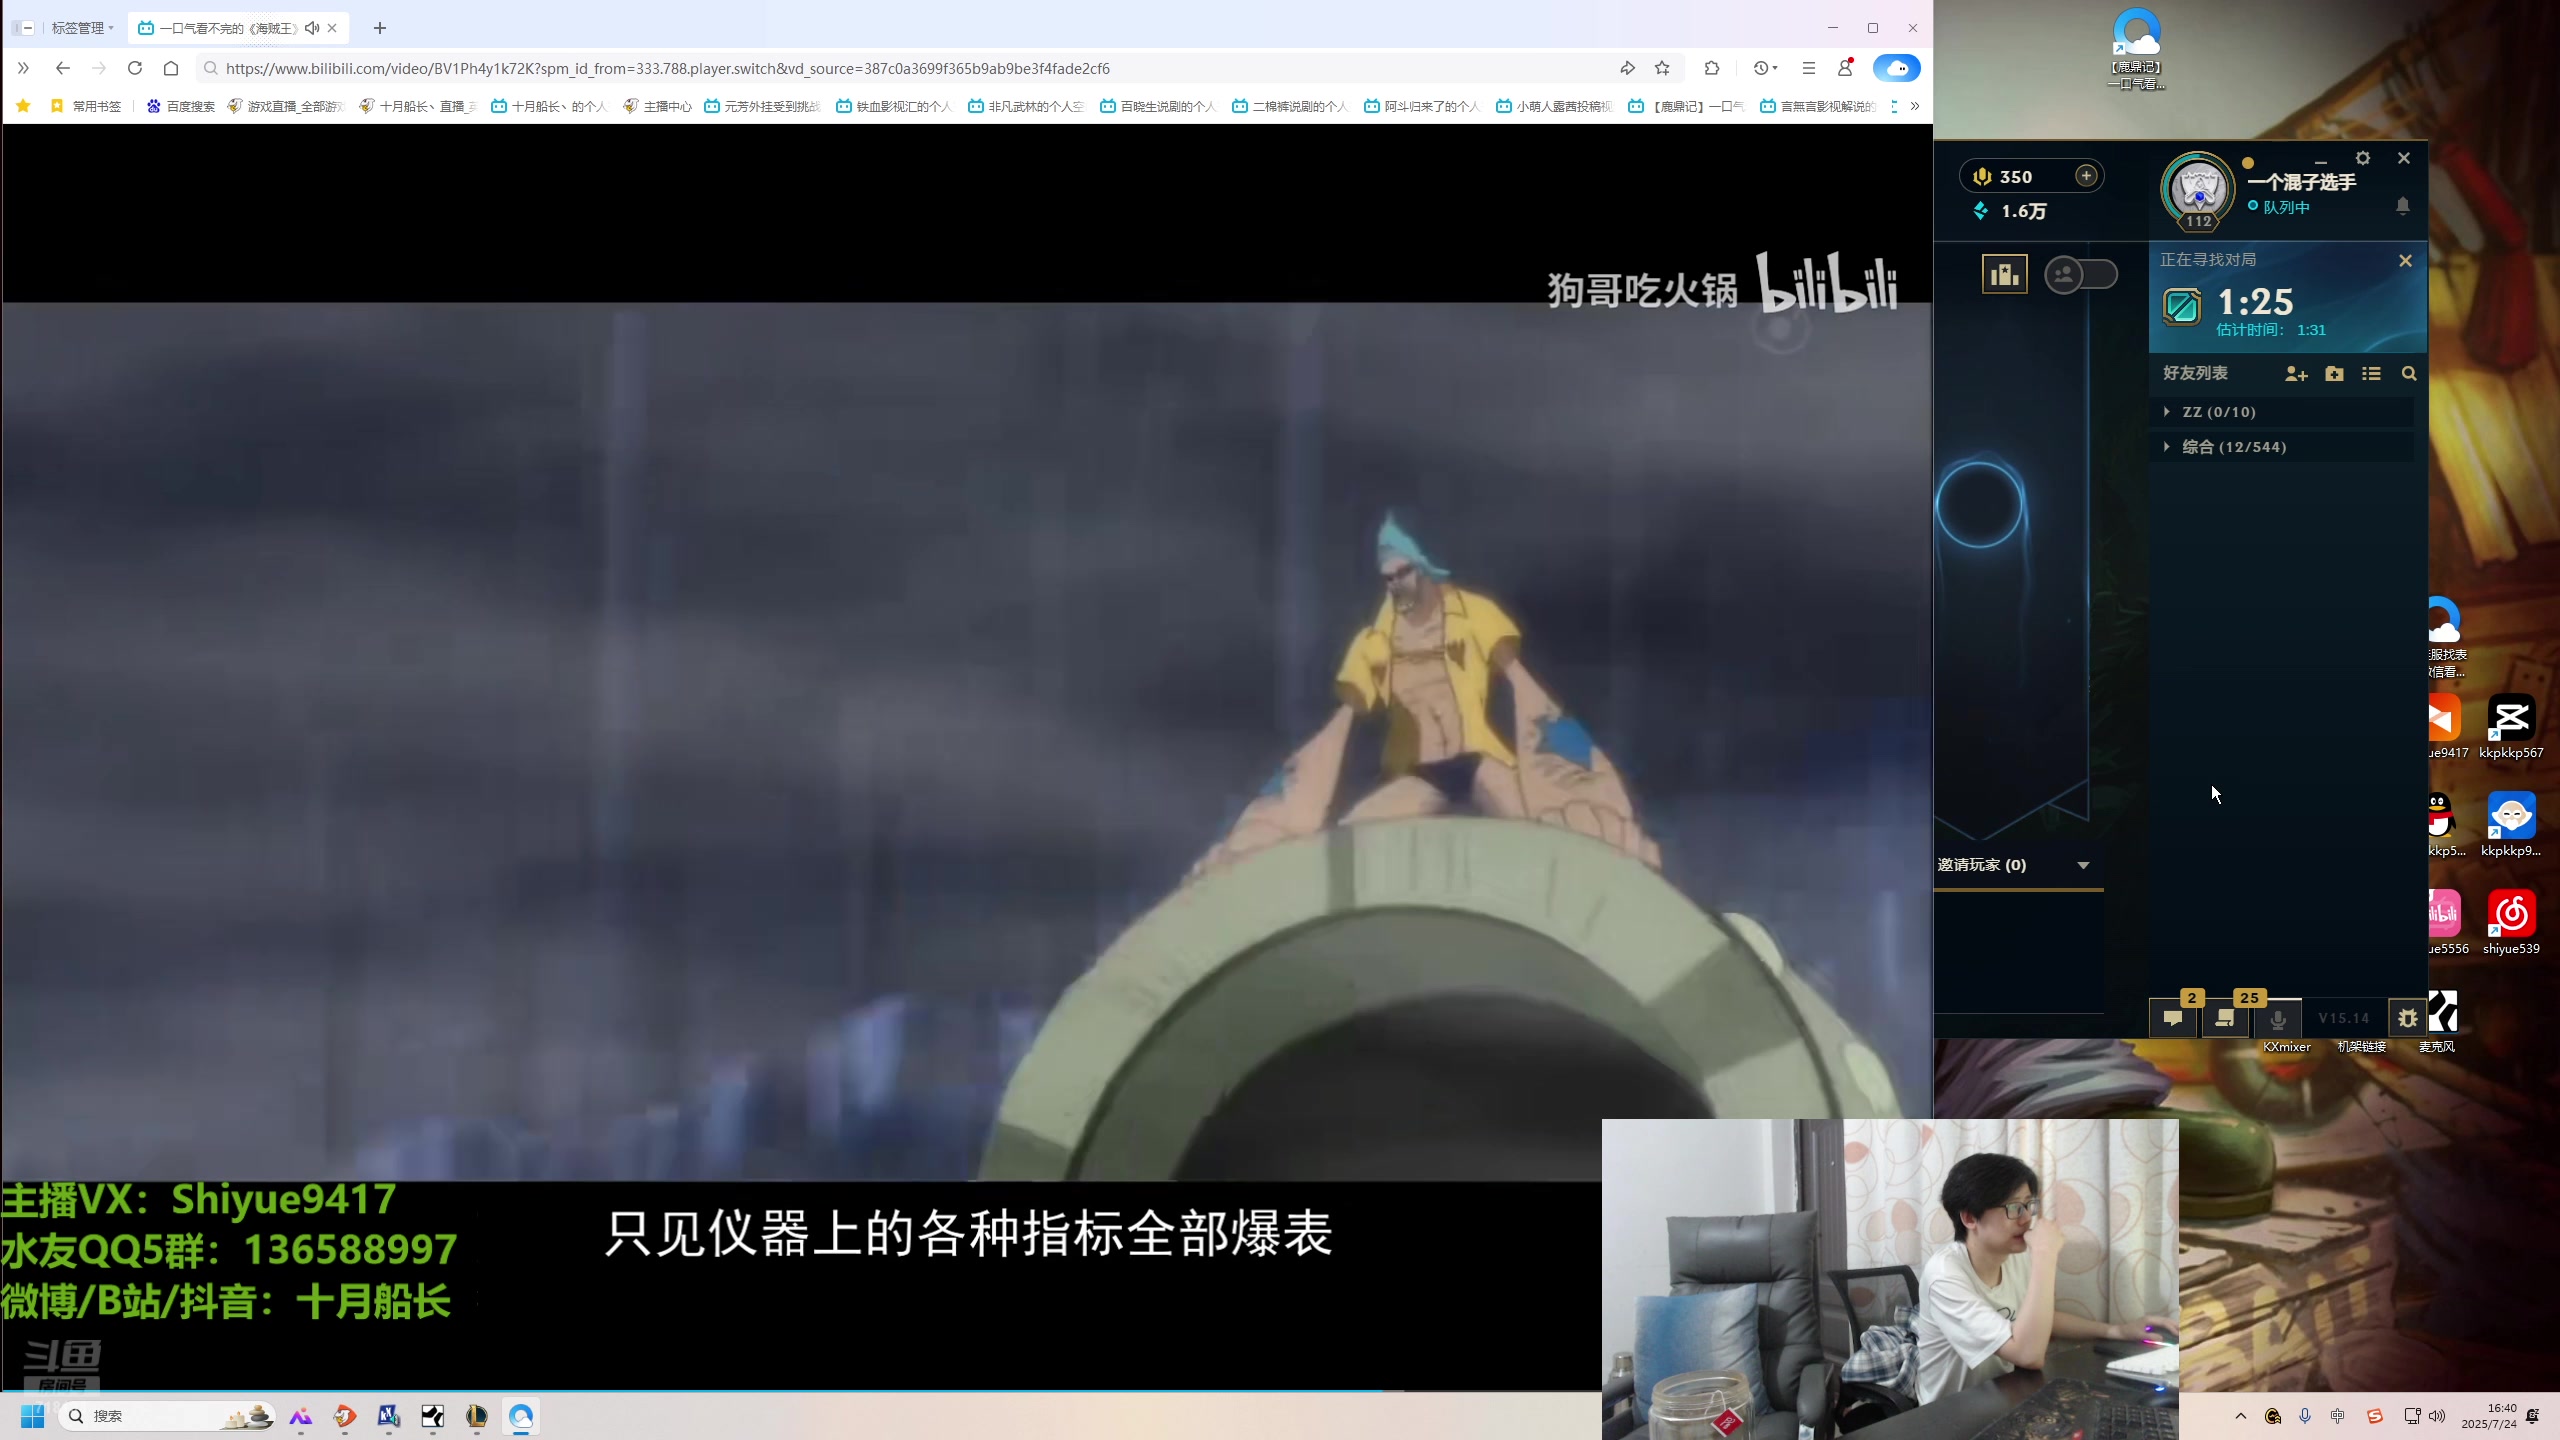Open the 阿斗归来了 bookmark

pos(1423,106)
